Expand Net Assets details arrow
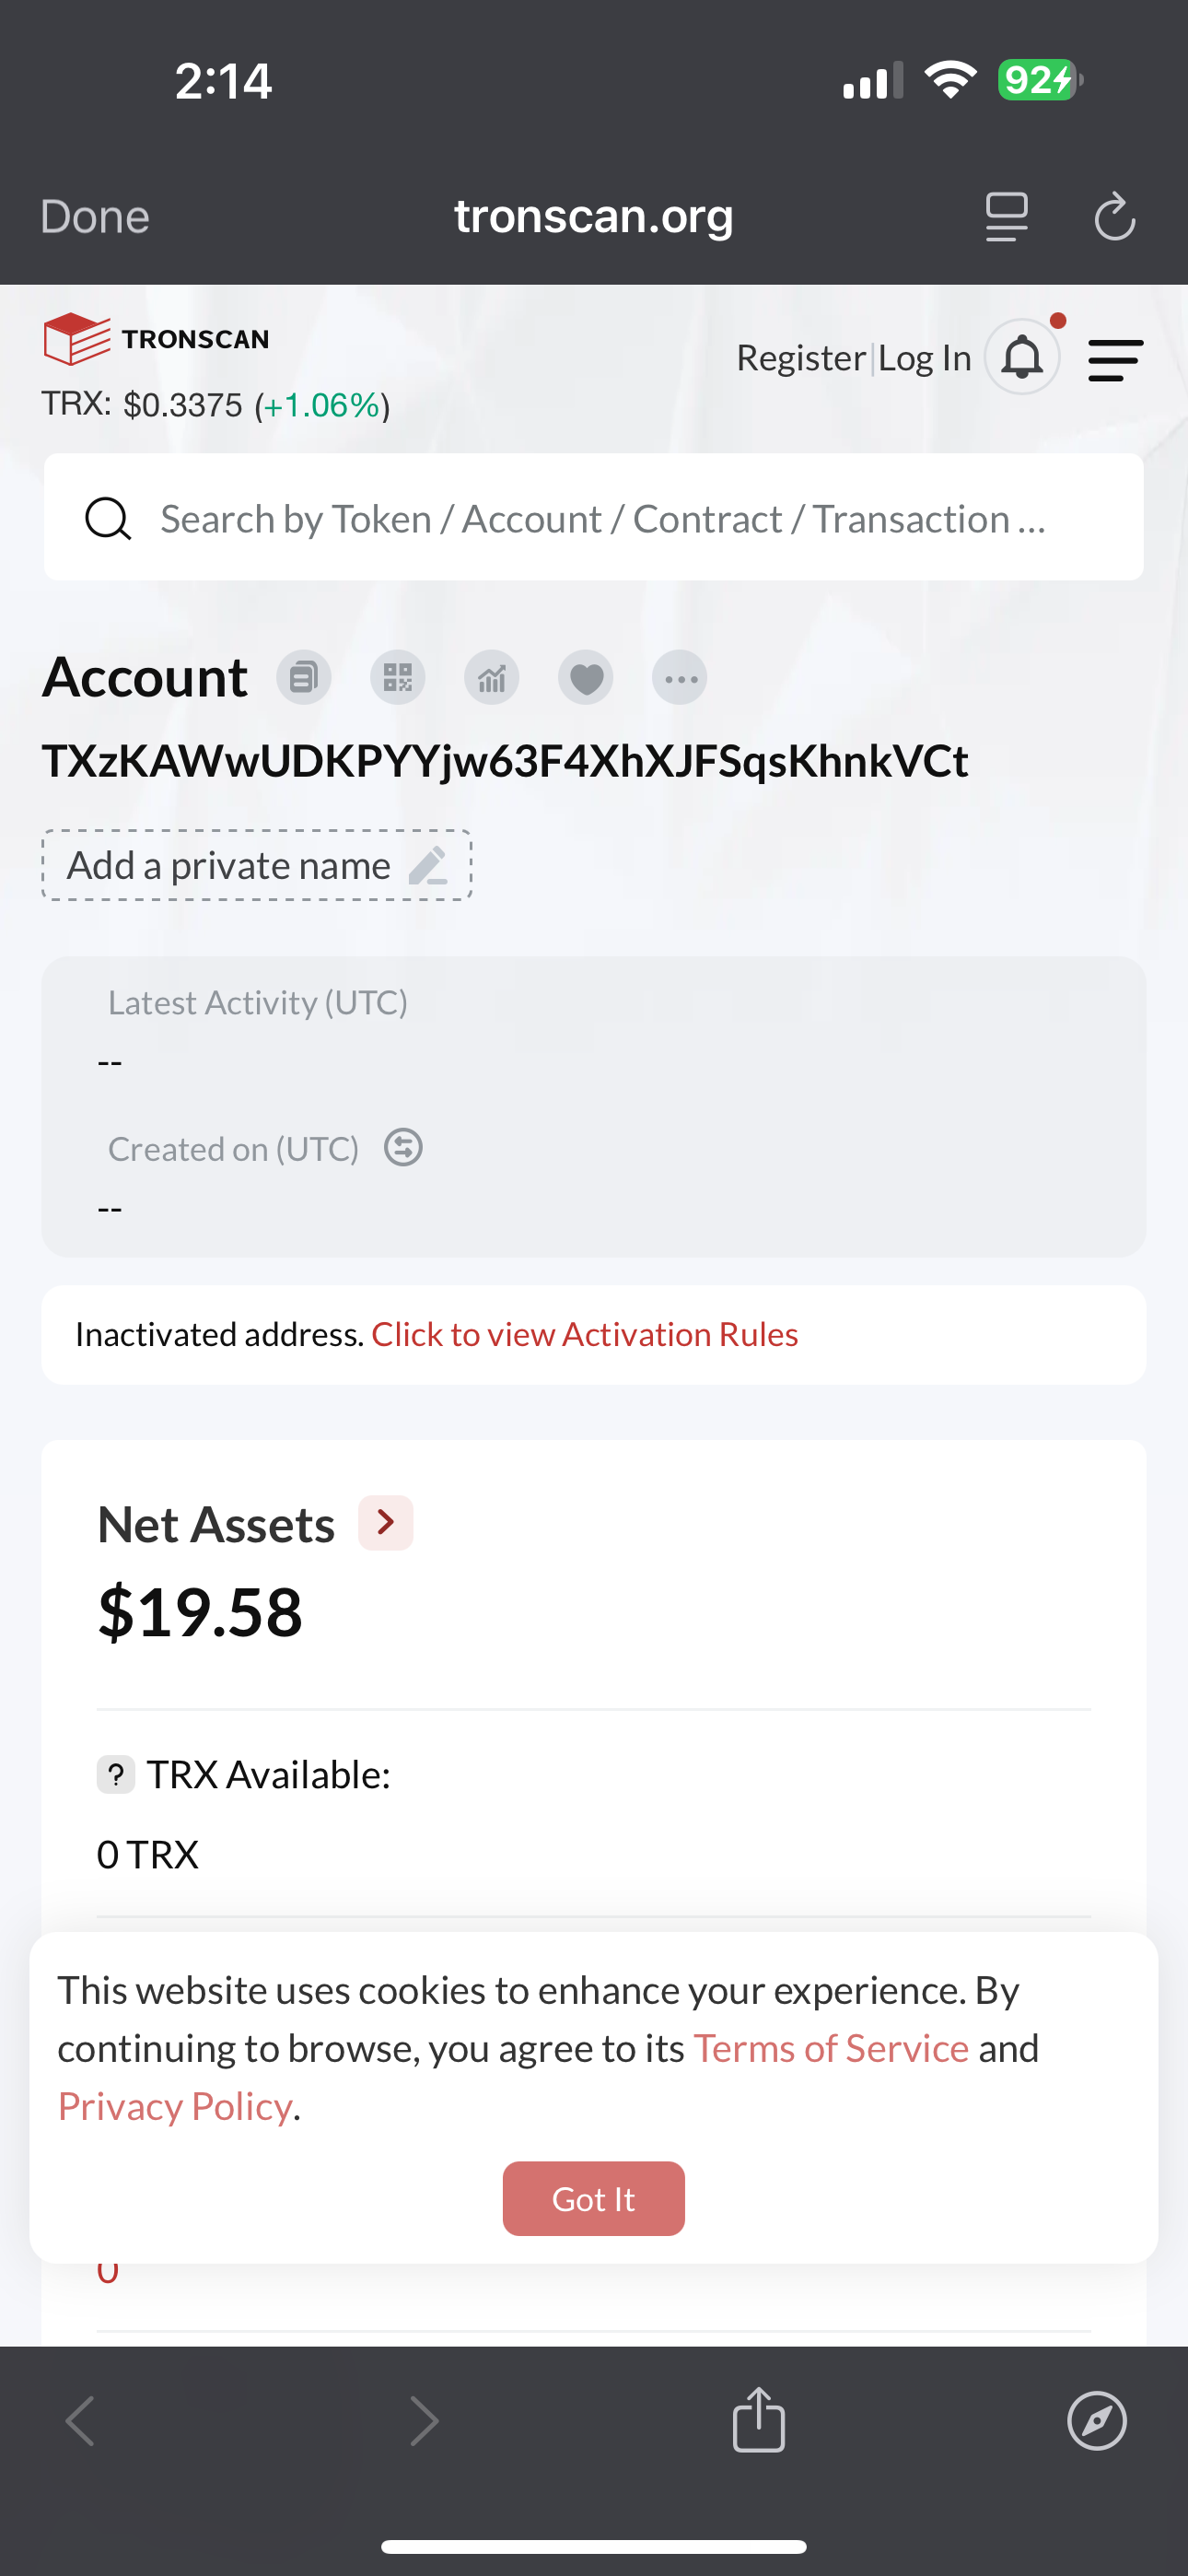The height and width of the screenshot is (2576, 1188). [386, 1523]
